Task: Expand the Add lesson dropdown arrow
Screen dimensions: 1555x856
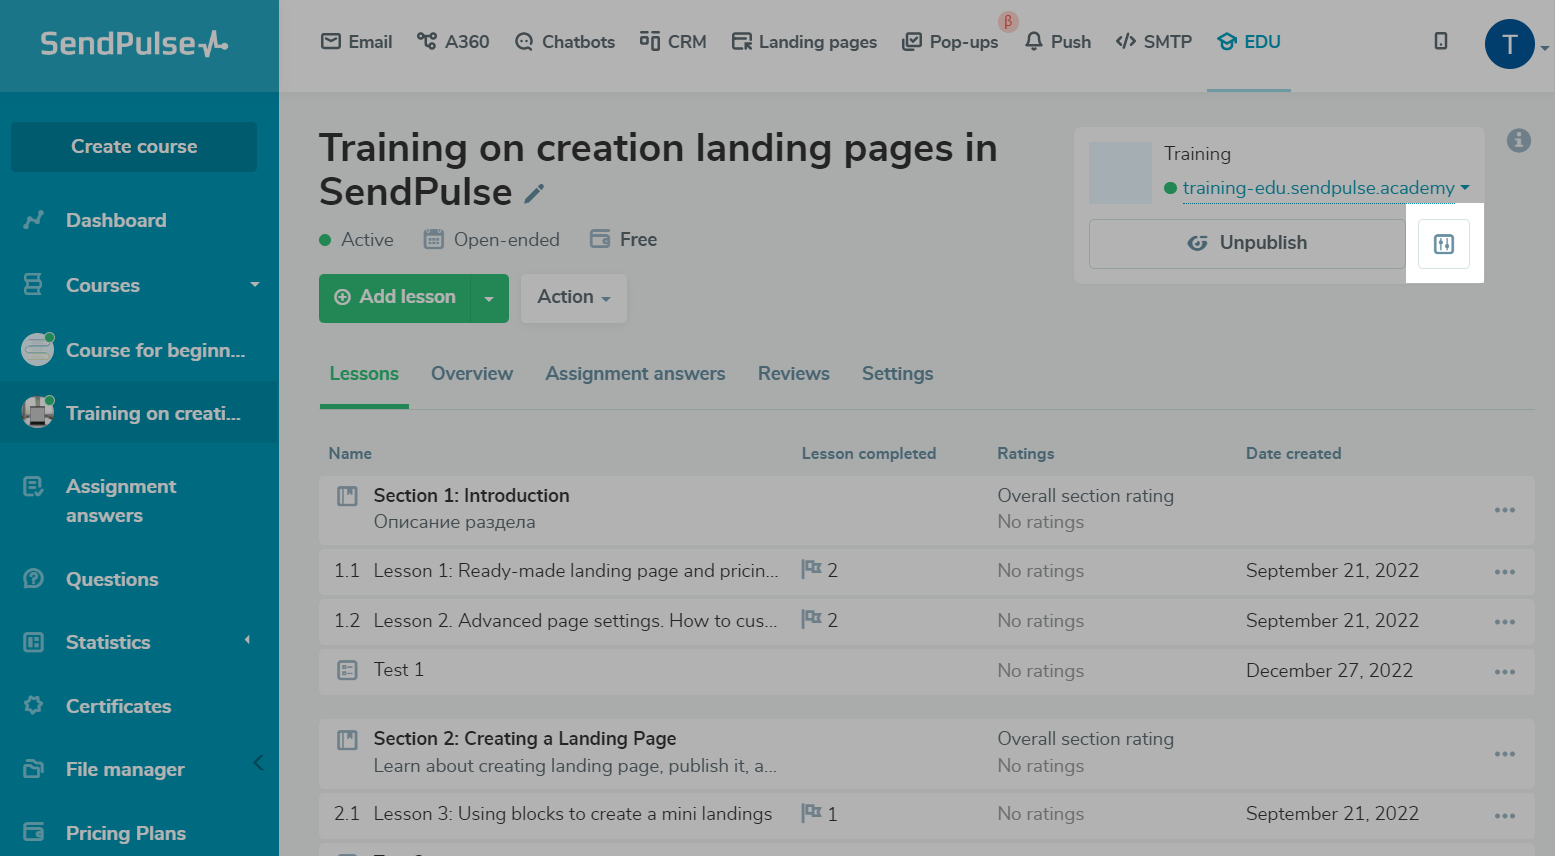Action: coord(489,298)
